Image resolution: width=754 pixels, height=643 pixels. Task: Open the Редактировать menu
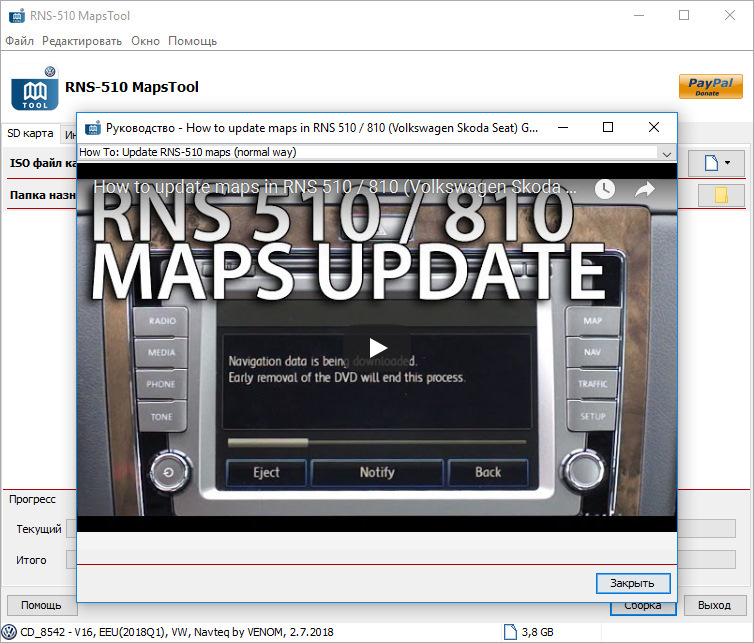(82, 41)
